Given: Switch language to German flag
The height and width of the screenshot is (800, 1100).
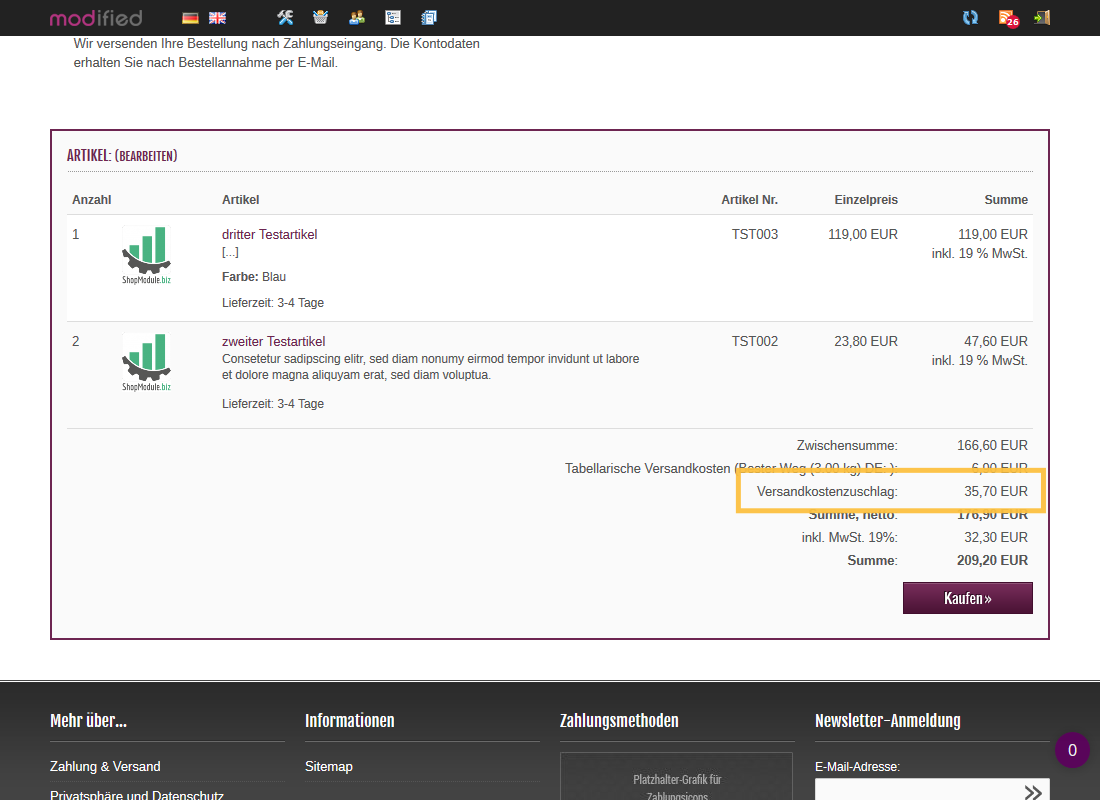Looking at the screenshot, I should tap(190, 18).
